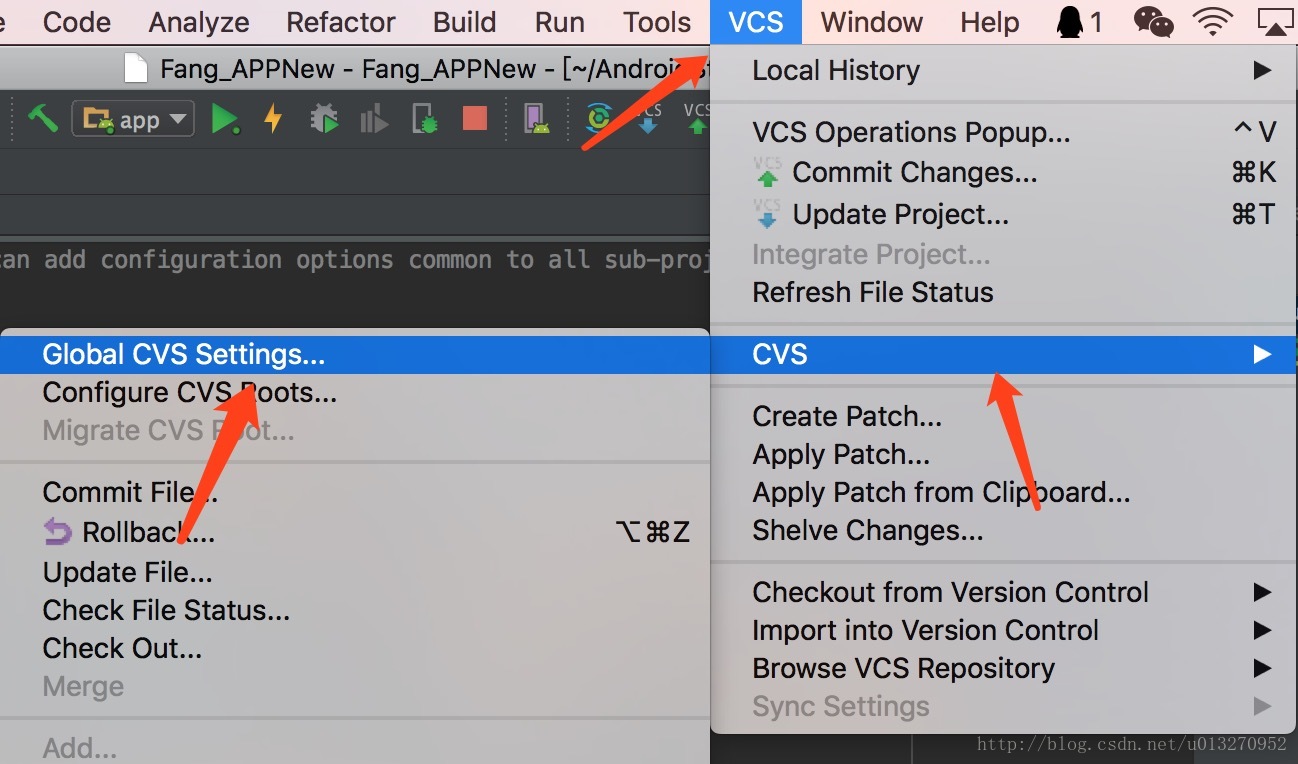Click the Debug app bug icon
Viewport: 1298px width, 764px height.
pos(324,120)
